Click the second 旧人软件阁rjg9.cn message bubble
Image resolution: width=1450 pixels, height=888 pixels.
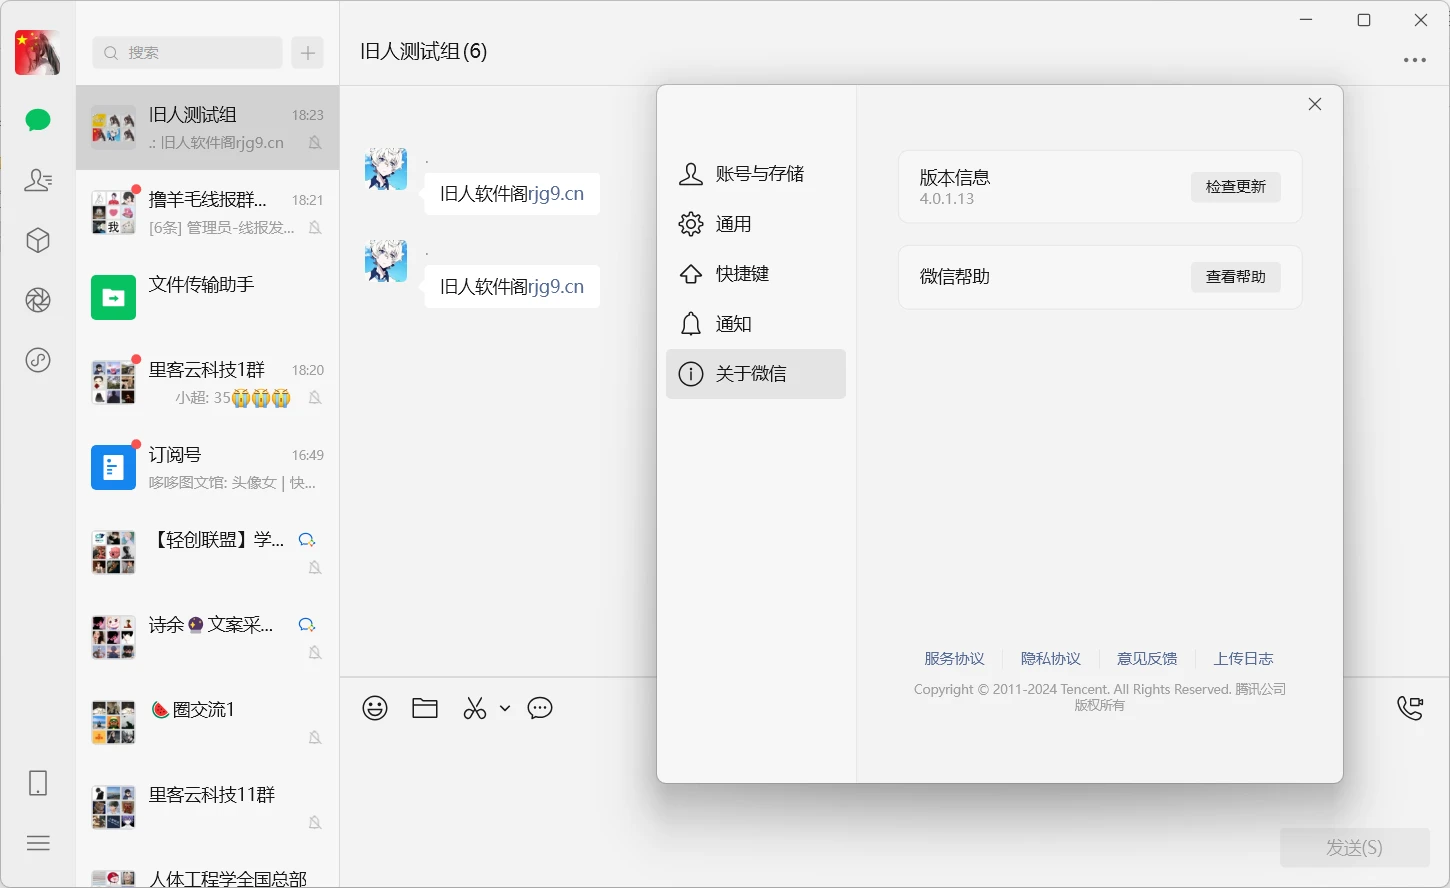(x=512, y=287)
